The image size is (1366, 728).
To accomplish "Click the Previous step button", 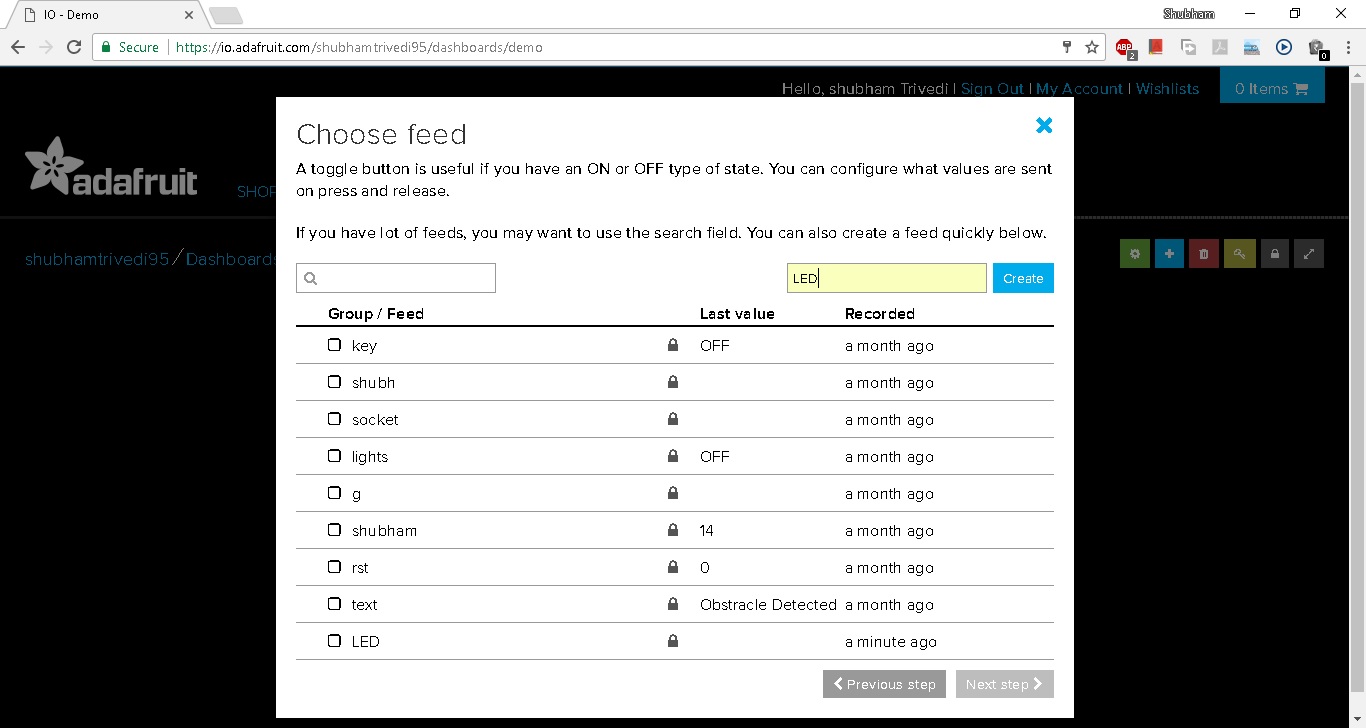I will pos(884,684).
